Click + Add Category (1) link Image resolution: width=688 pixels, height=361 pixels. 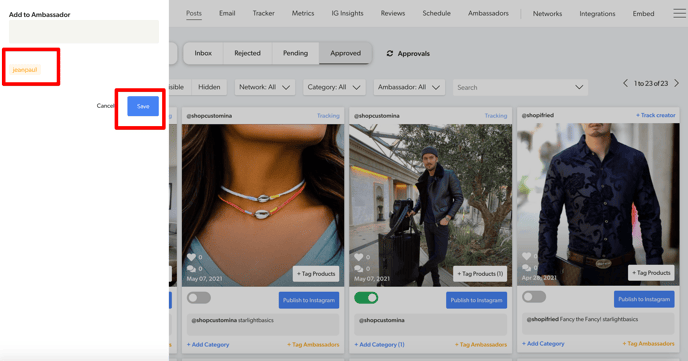pyautogui.click(x=380, y=345)
